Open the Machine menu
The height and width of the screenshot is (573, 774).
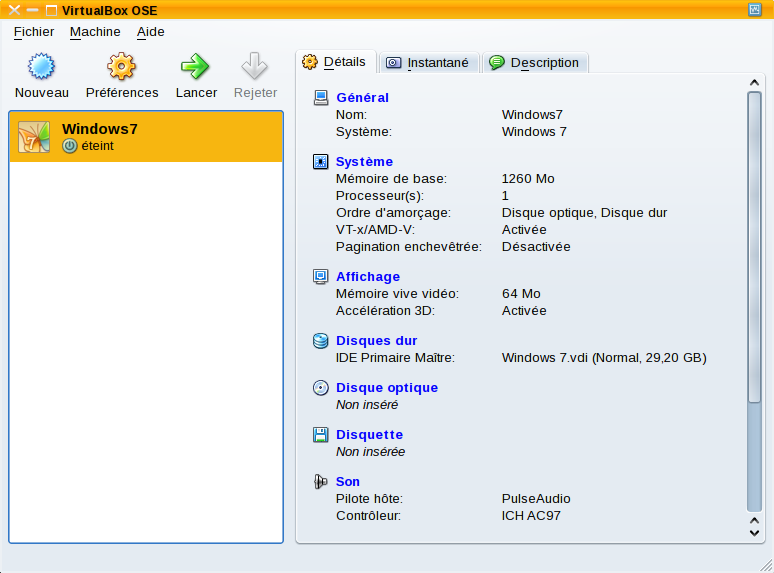(95, 32)
